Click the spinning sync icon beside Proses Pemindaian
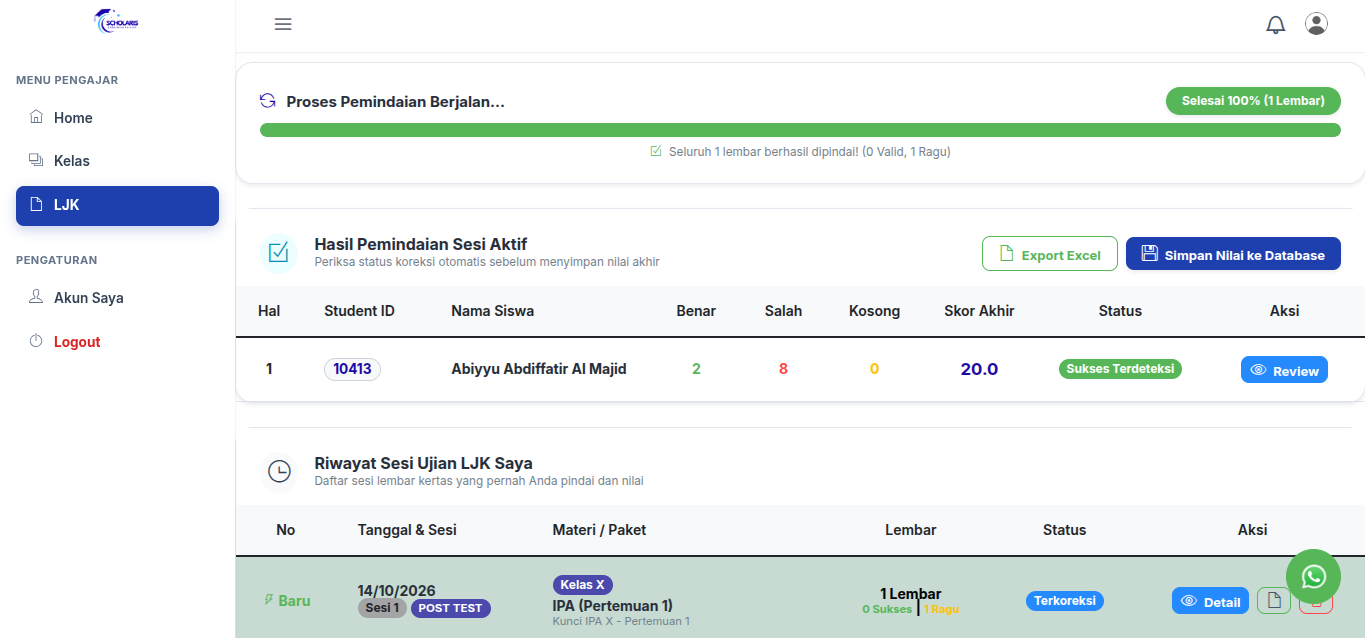 (x=267, y=101)
